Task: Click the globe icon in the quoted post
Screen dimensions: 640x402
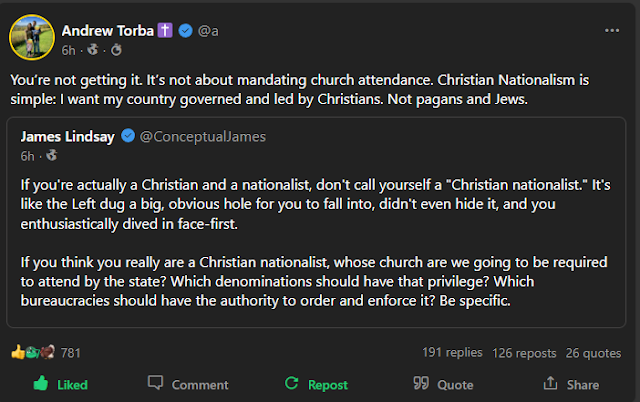Action: [x=51, y=155]
